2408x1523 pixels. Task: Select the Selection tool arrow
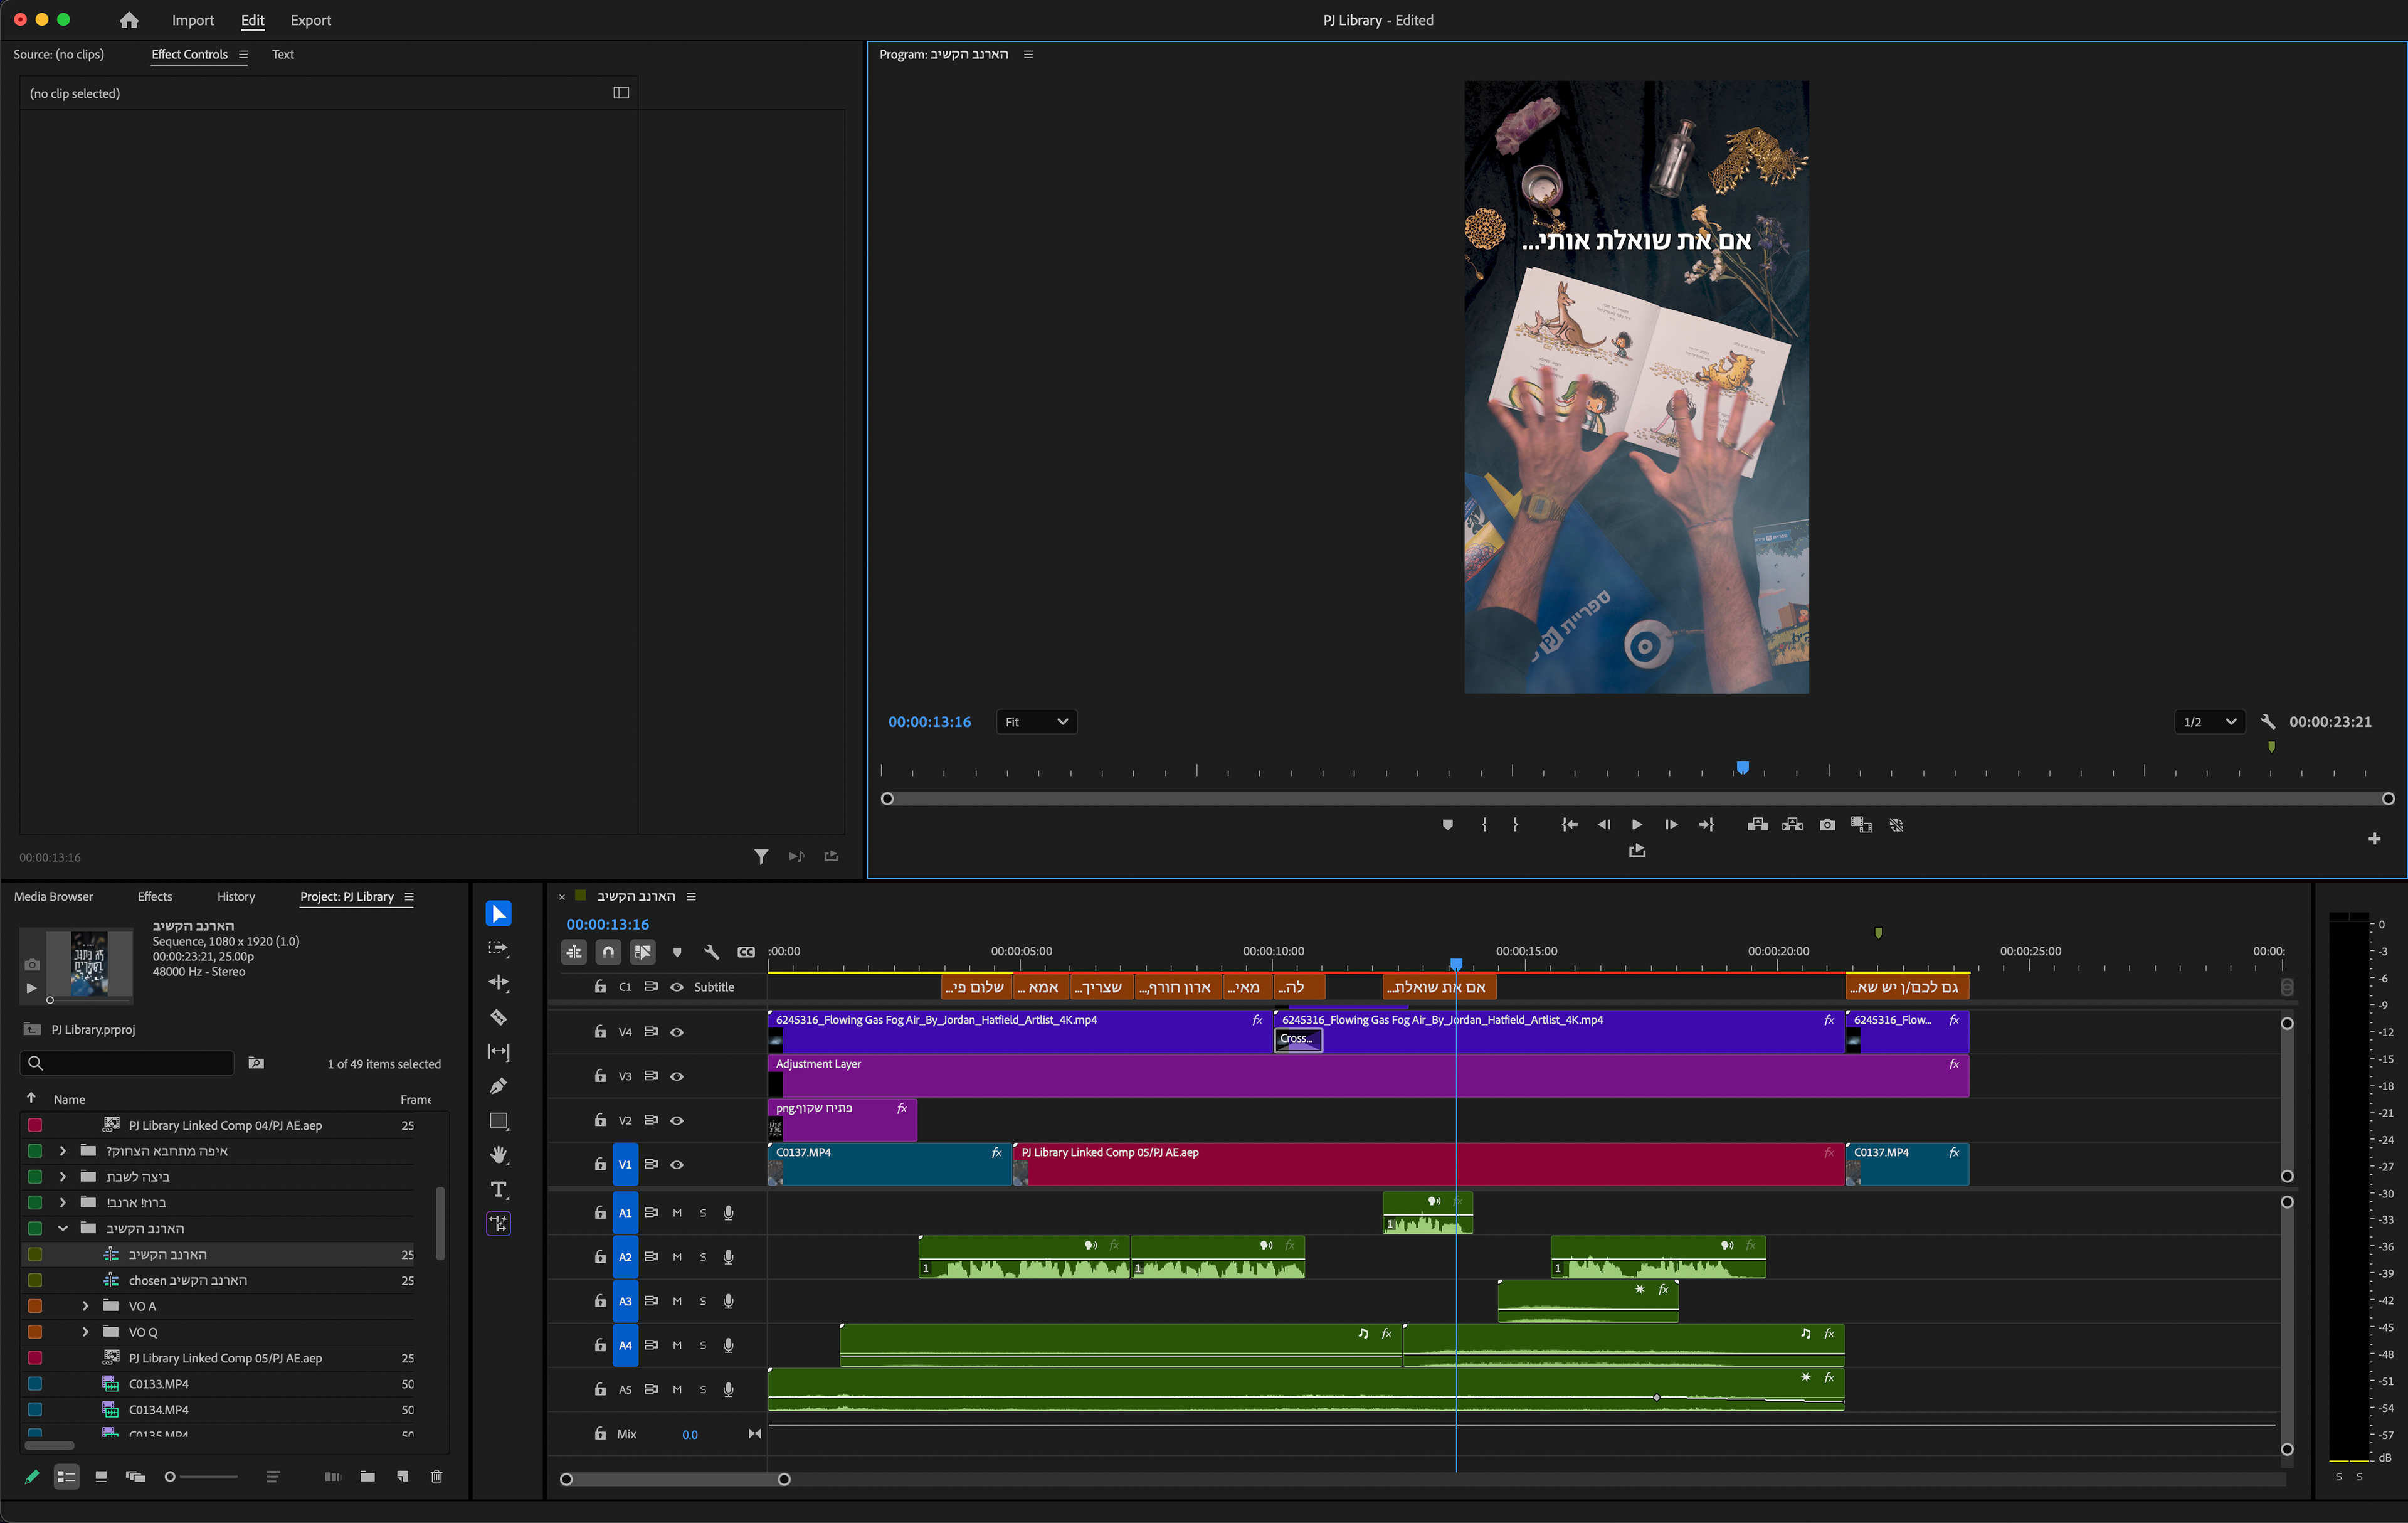coord(498,914)
